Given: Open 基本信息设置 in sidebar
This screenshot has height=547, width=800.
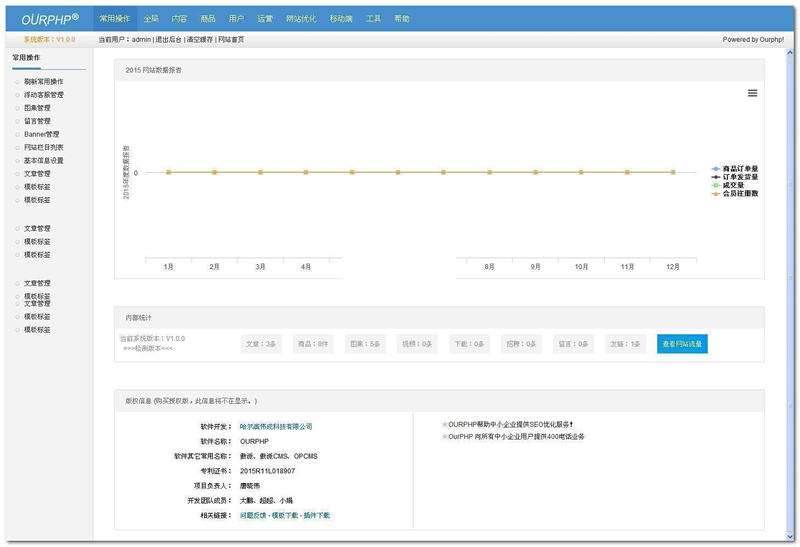Looking at the screenshot, I should pos(43,160).
